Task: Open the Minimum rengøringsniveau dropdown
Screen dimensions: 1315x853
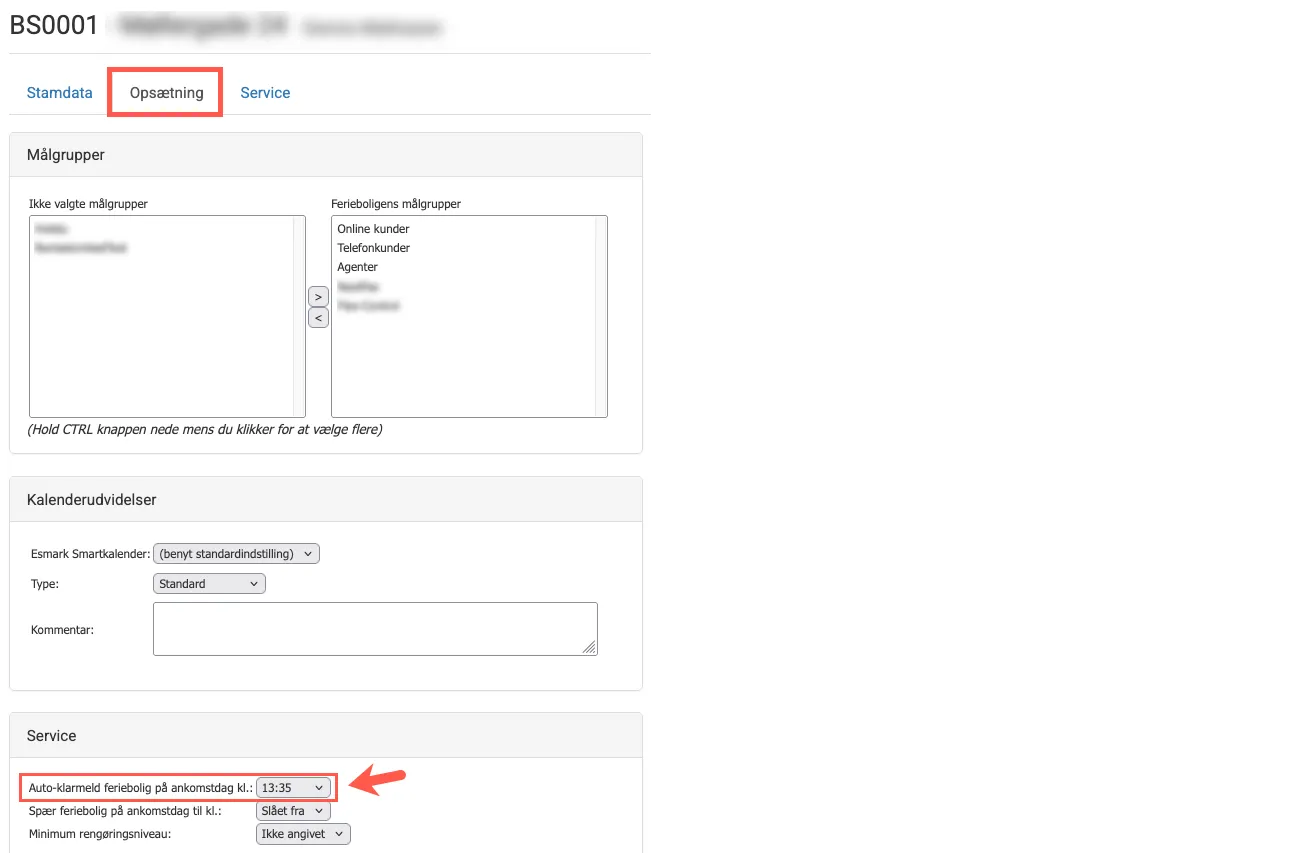Action: click(303, 834)
